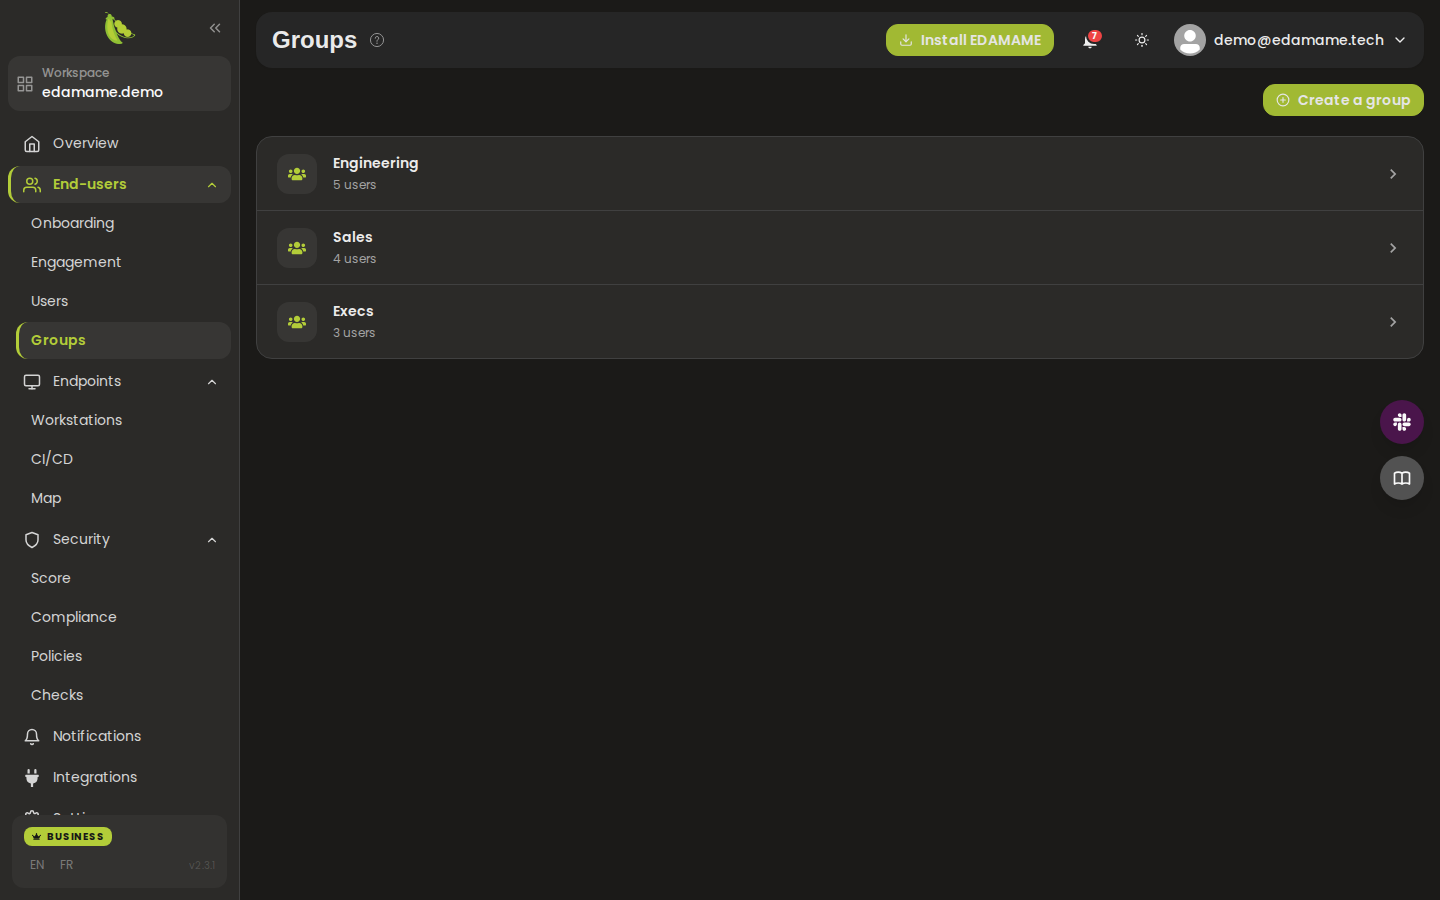Viewport: 1440px width, 900px height.
Task: Click the Engineering group icon
Action: [297, 174]
